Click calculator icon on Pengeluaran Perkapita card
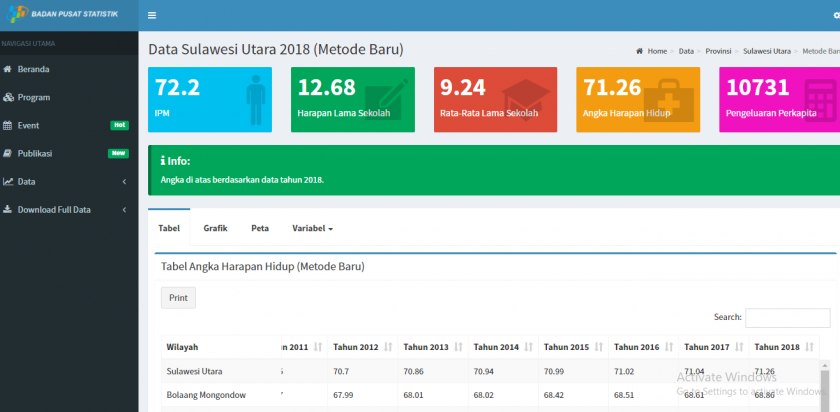Screen dimensions: 840x412 (x=820, y=100)
